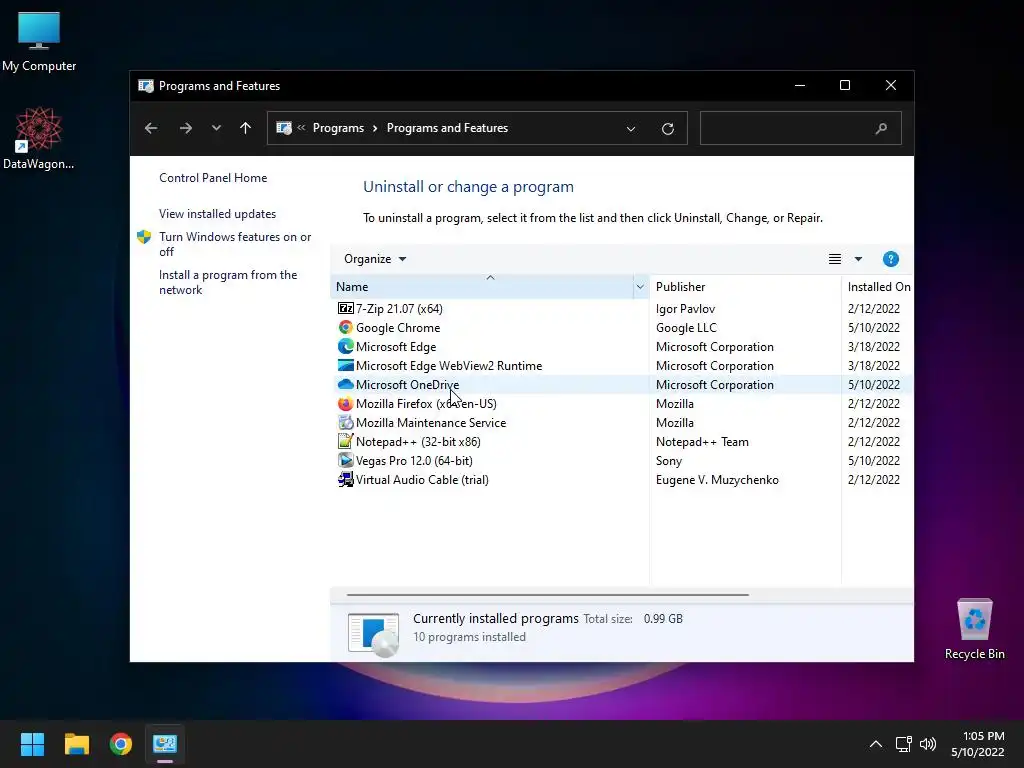Image resolution: width=1024 pixels, height=768 pixels.
Task: Click the Virtual Audio Cable icon
Action: tap(345, 479)
